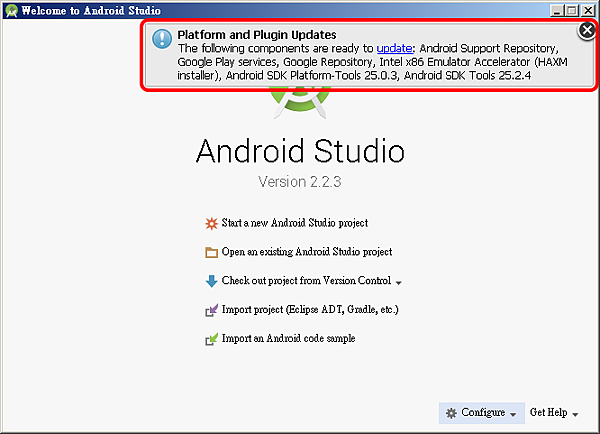Maximize the Welcome to Android Studio window
This screenshot has width=600, height=434.
572,10
